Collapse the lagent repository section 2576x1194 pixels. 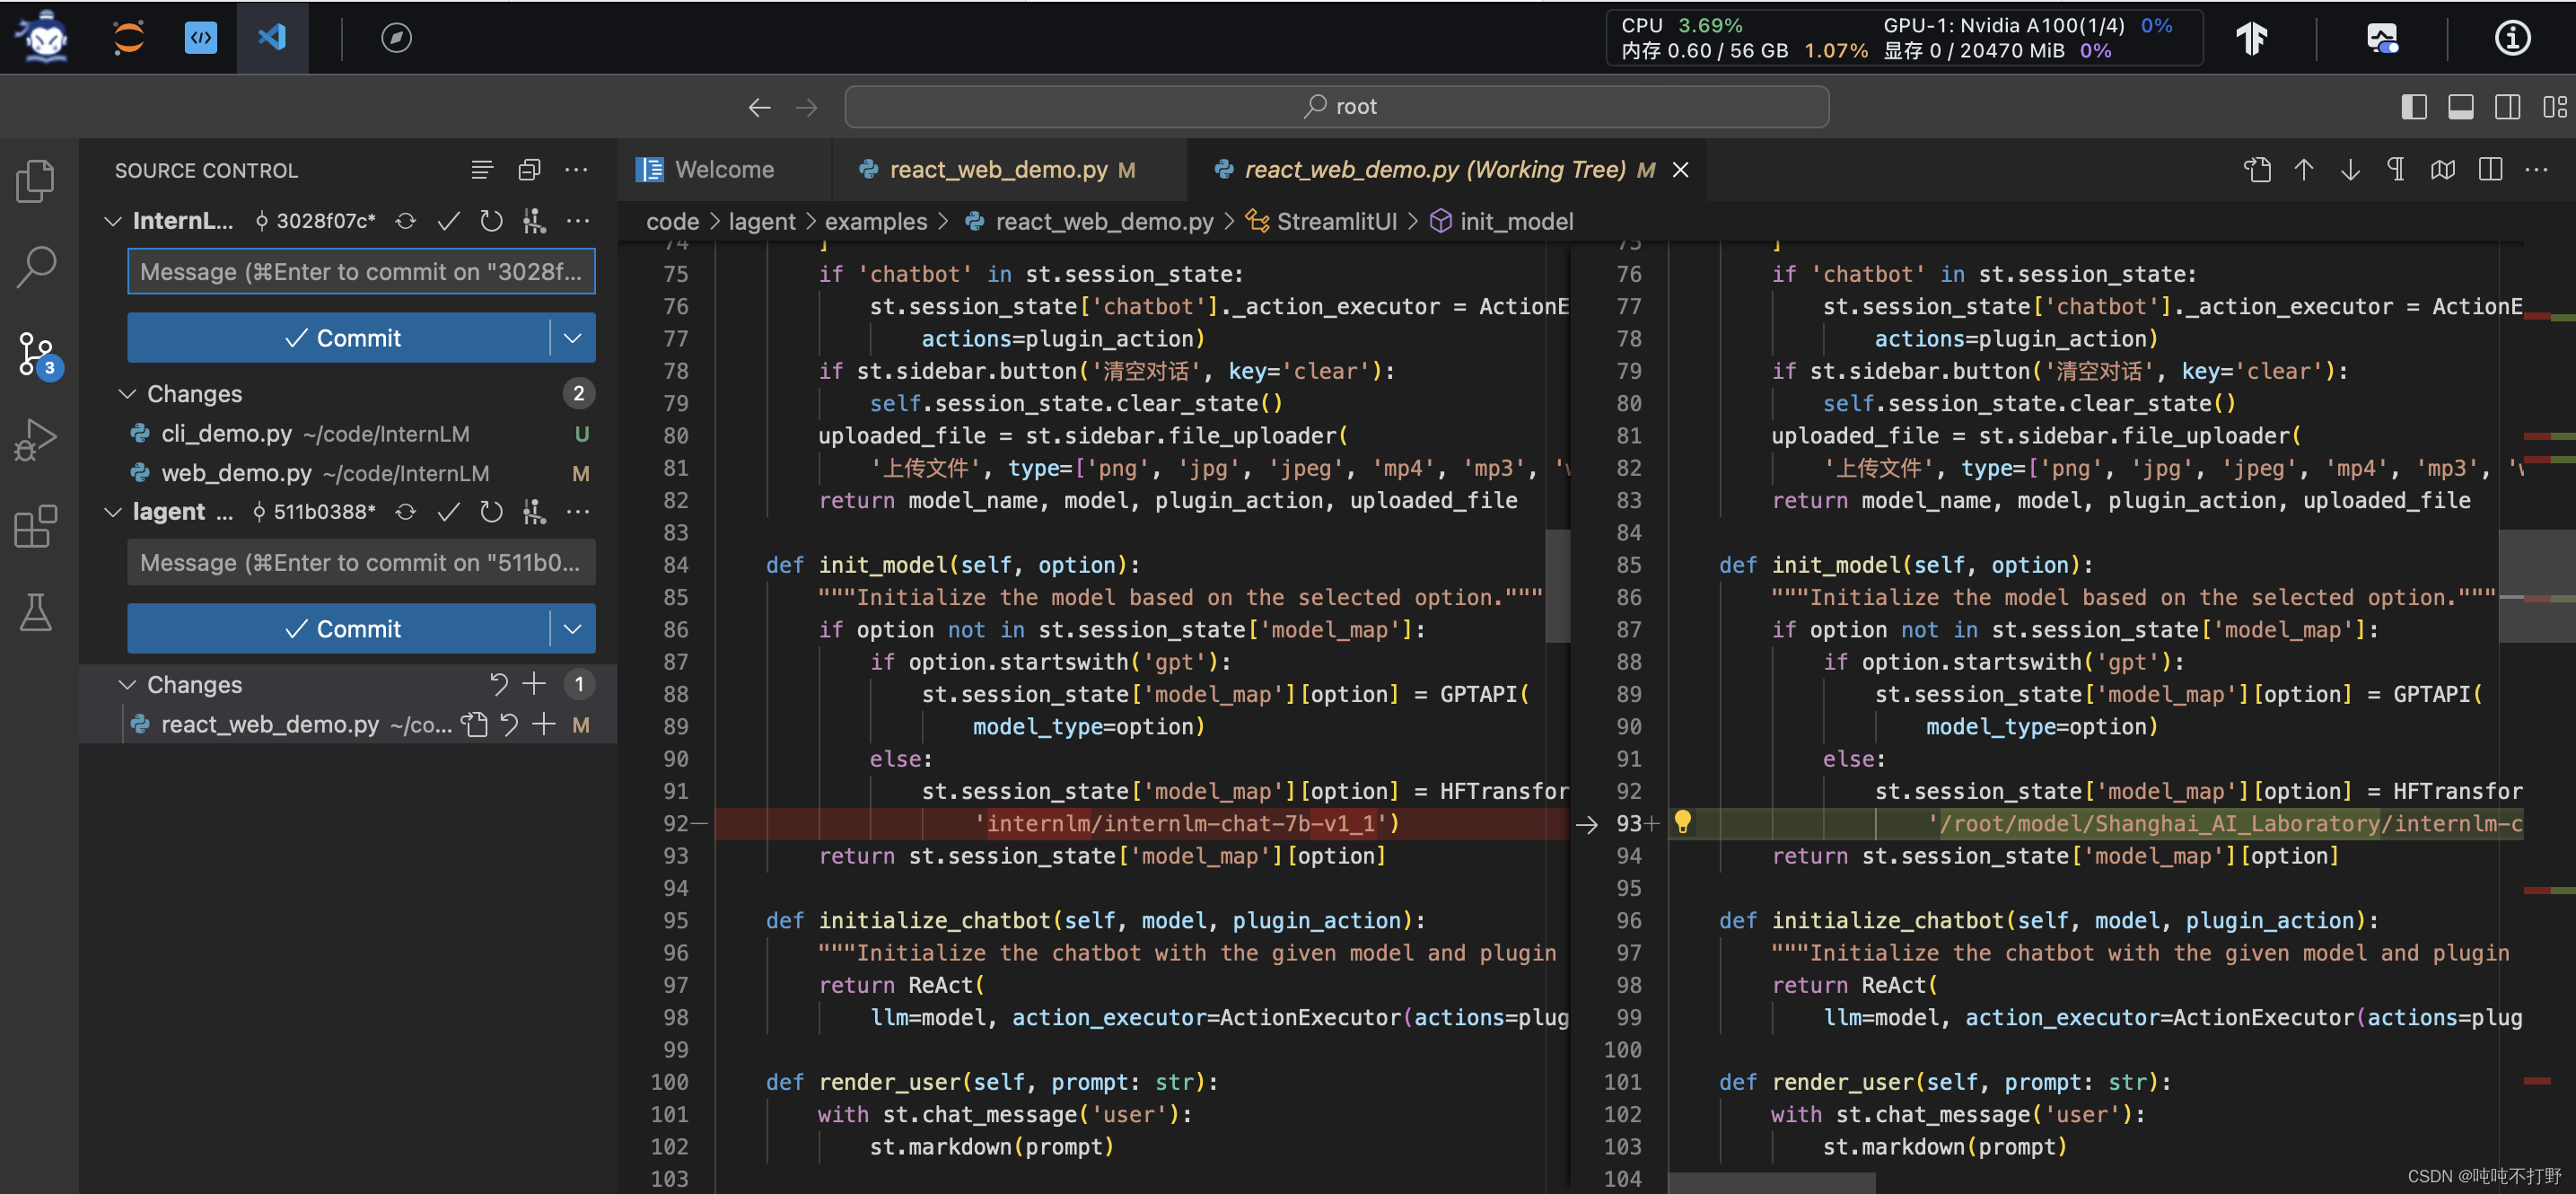[113, 512]
